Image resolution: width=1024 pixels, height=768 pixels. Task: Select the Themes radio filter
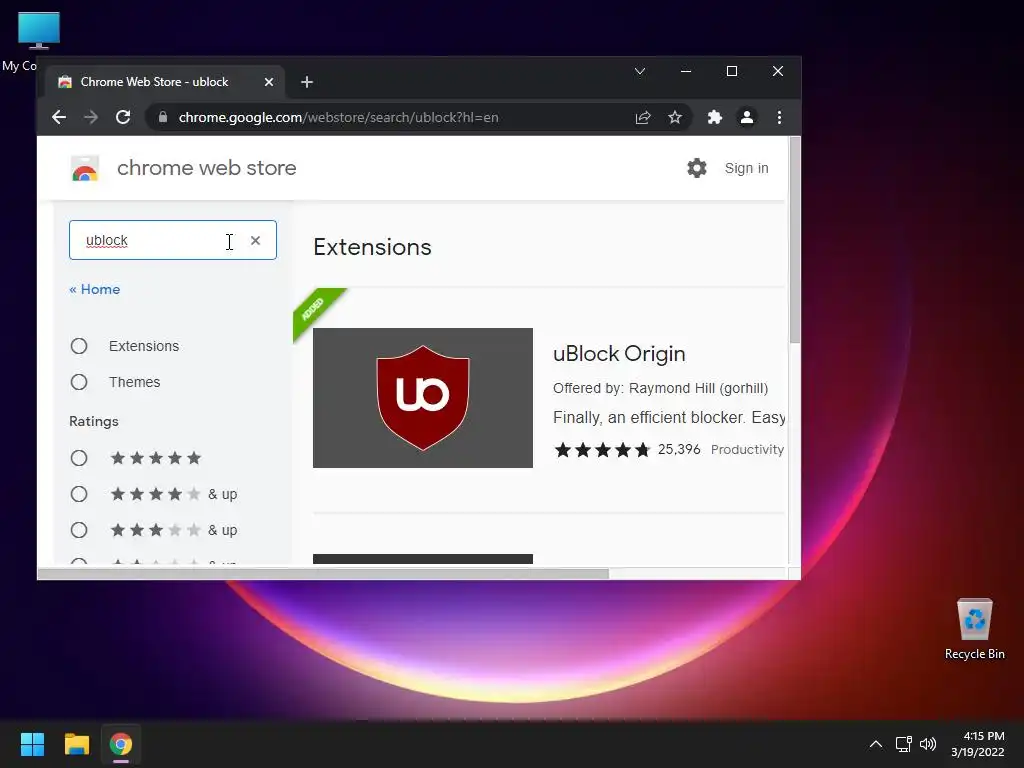point(79,382)
